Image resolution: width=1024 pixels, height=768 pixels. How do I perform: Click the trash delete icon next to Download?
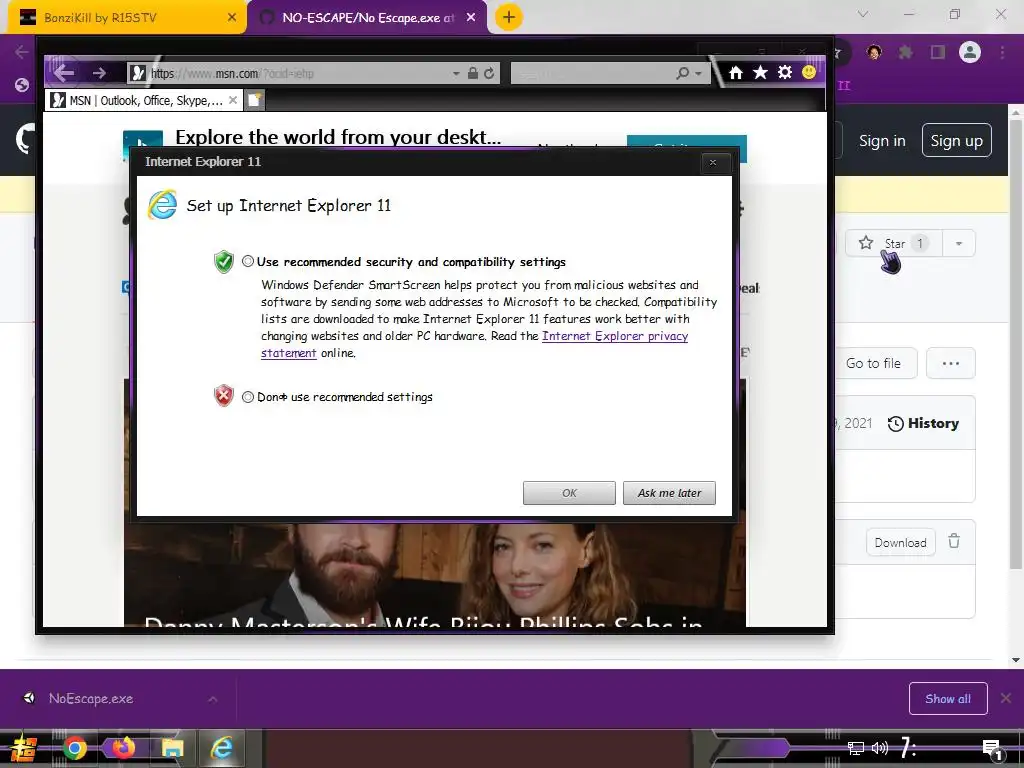click(954, 541)
